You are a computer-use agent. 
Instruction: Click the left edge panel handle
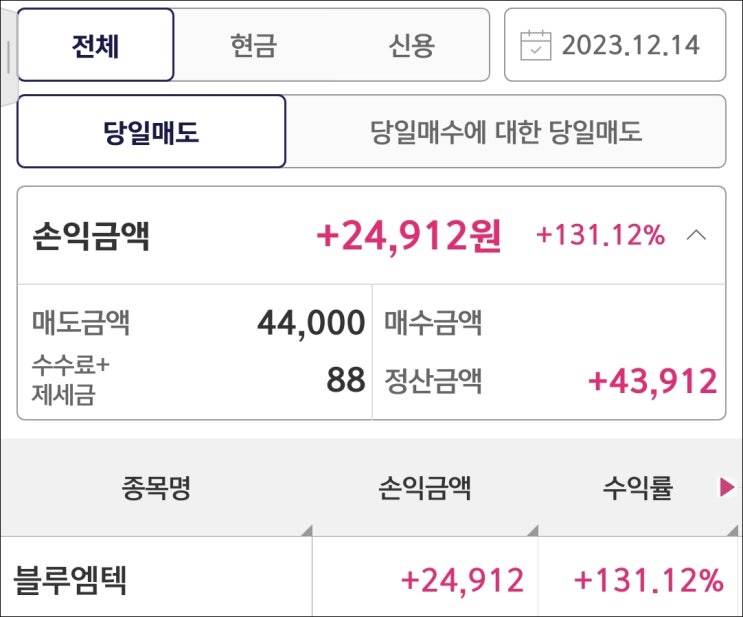pos(8,58)
